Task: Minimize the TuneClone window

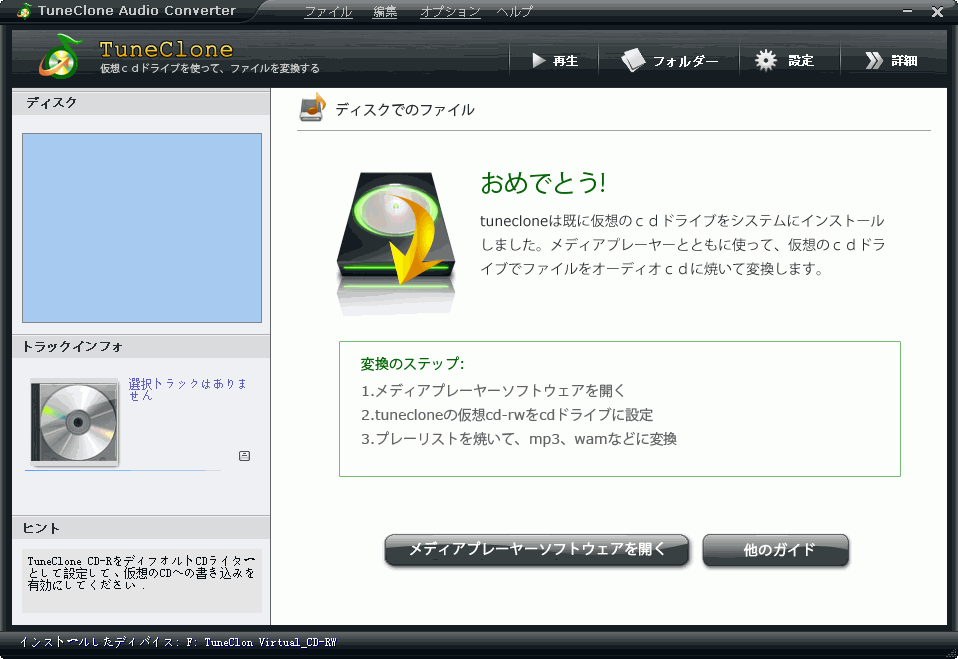Action: (908, 11)
